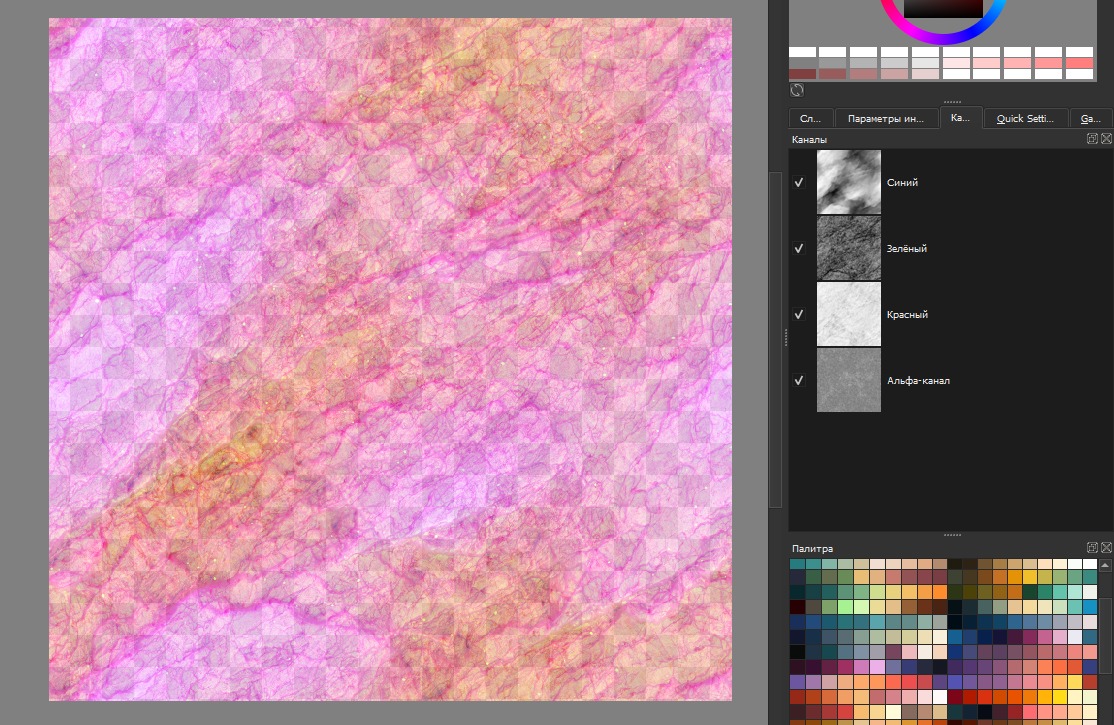Open the Quick Setti... tab
The image size is (1114, 725).
coord(1025,119)
